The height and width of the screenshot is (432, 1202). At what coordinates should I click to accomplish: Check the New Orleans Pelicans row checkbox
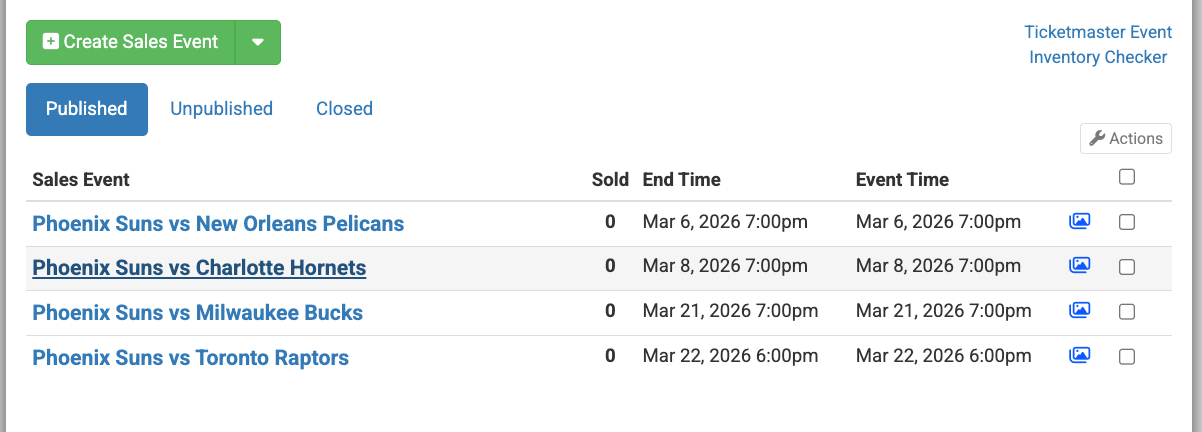1127,222
